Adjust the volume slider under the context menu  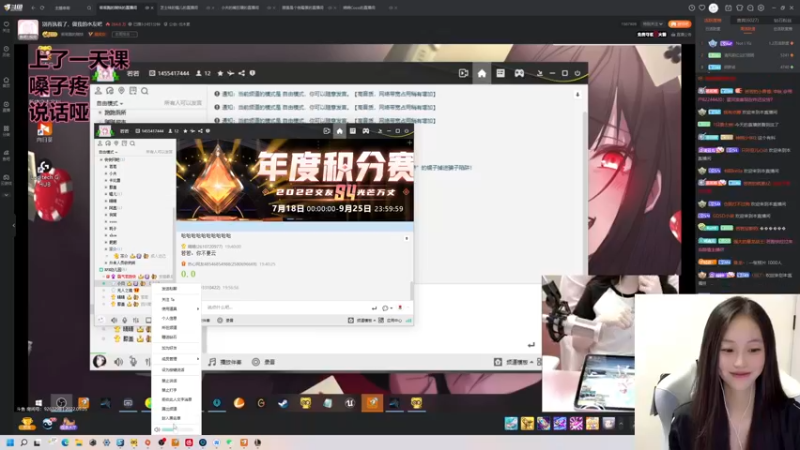(x=177, y=430)
